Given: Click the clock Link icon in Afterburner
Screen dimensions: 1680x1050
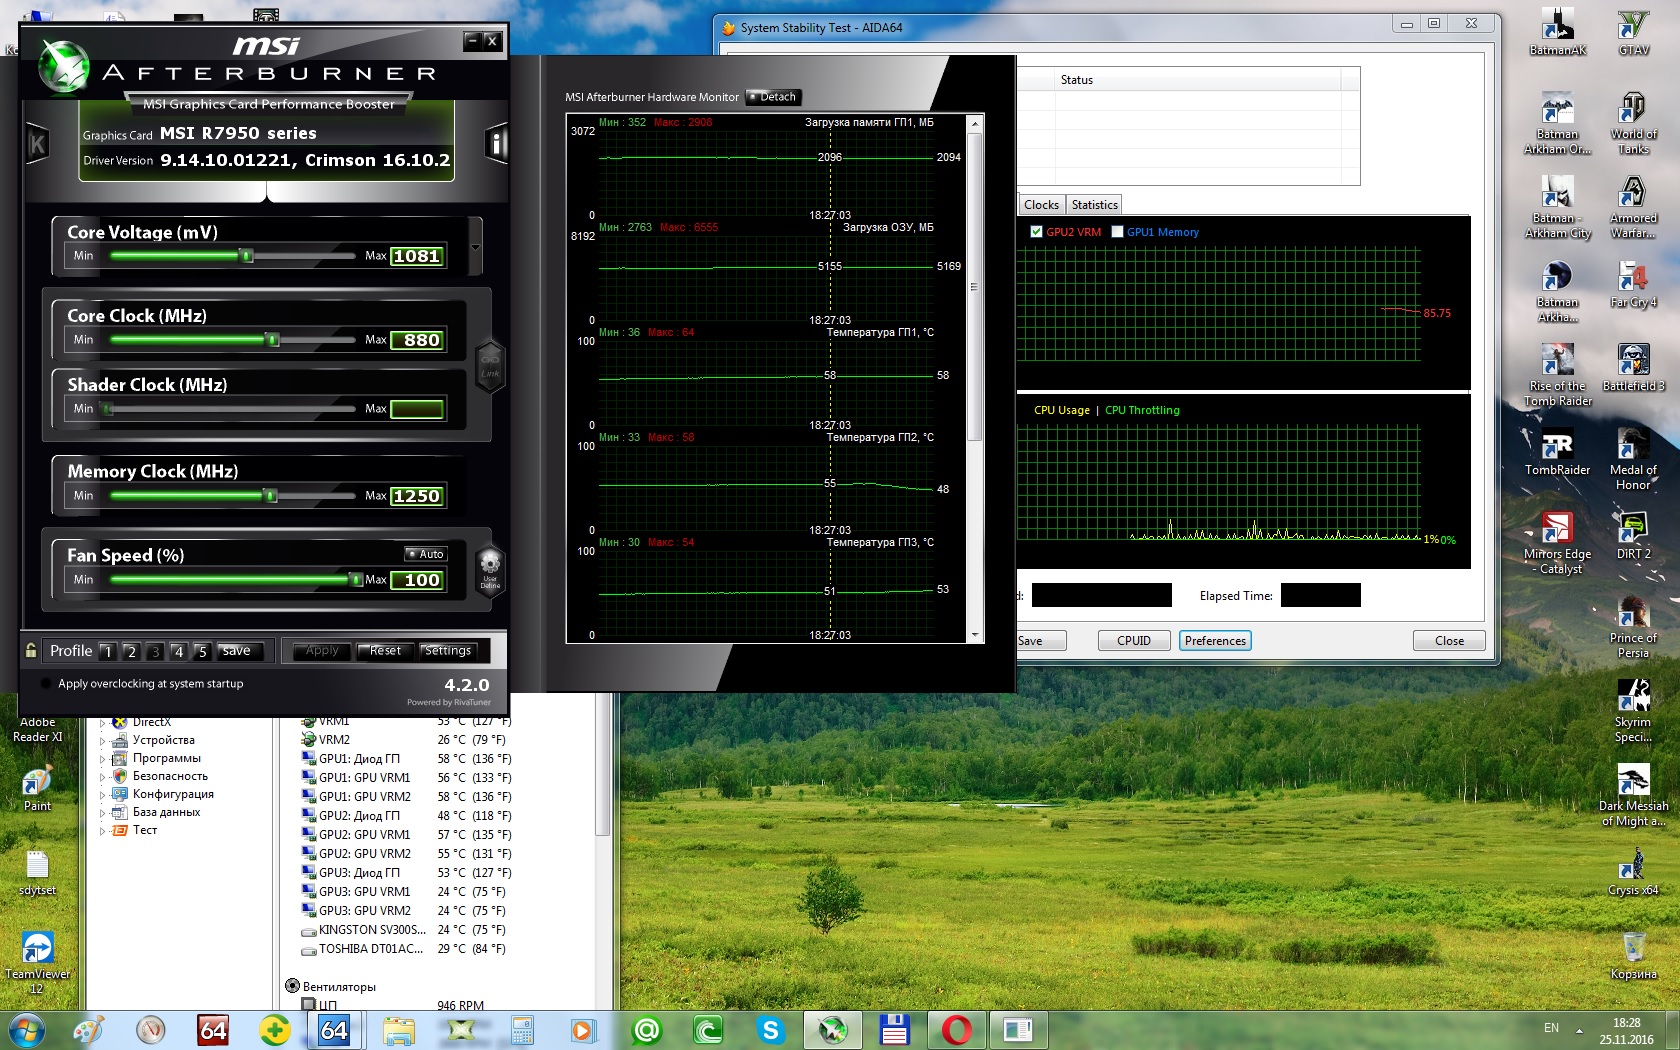Looking at the screenshot, I should pos(490,364).
